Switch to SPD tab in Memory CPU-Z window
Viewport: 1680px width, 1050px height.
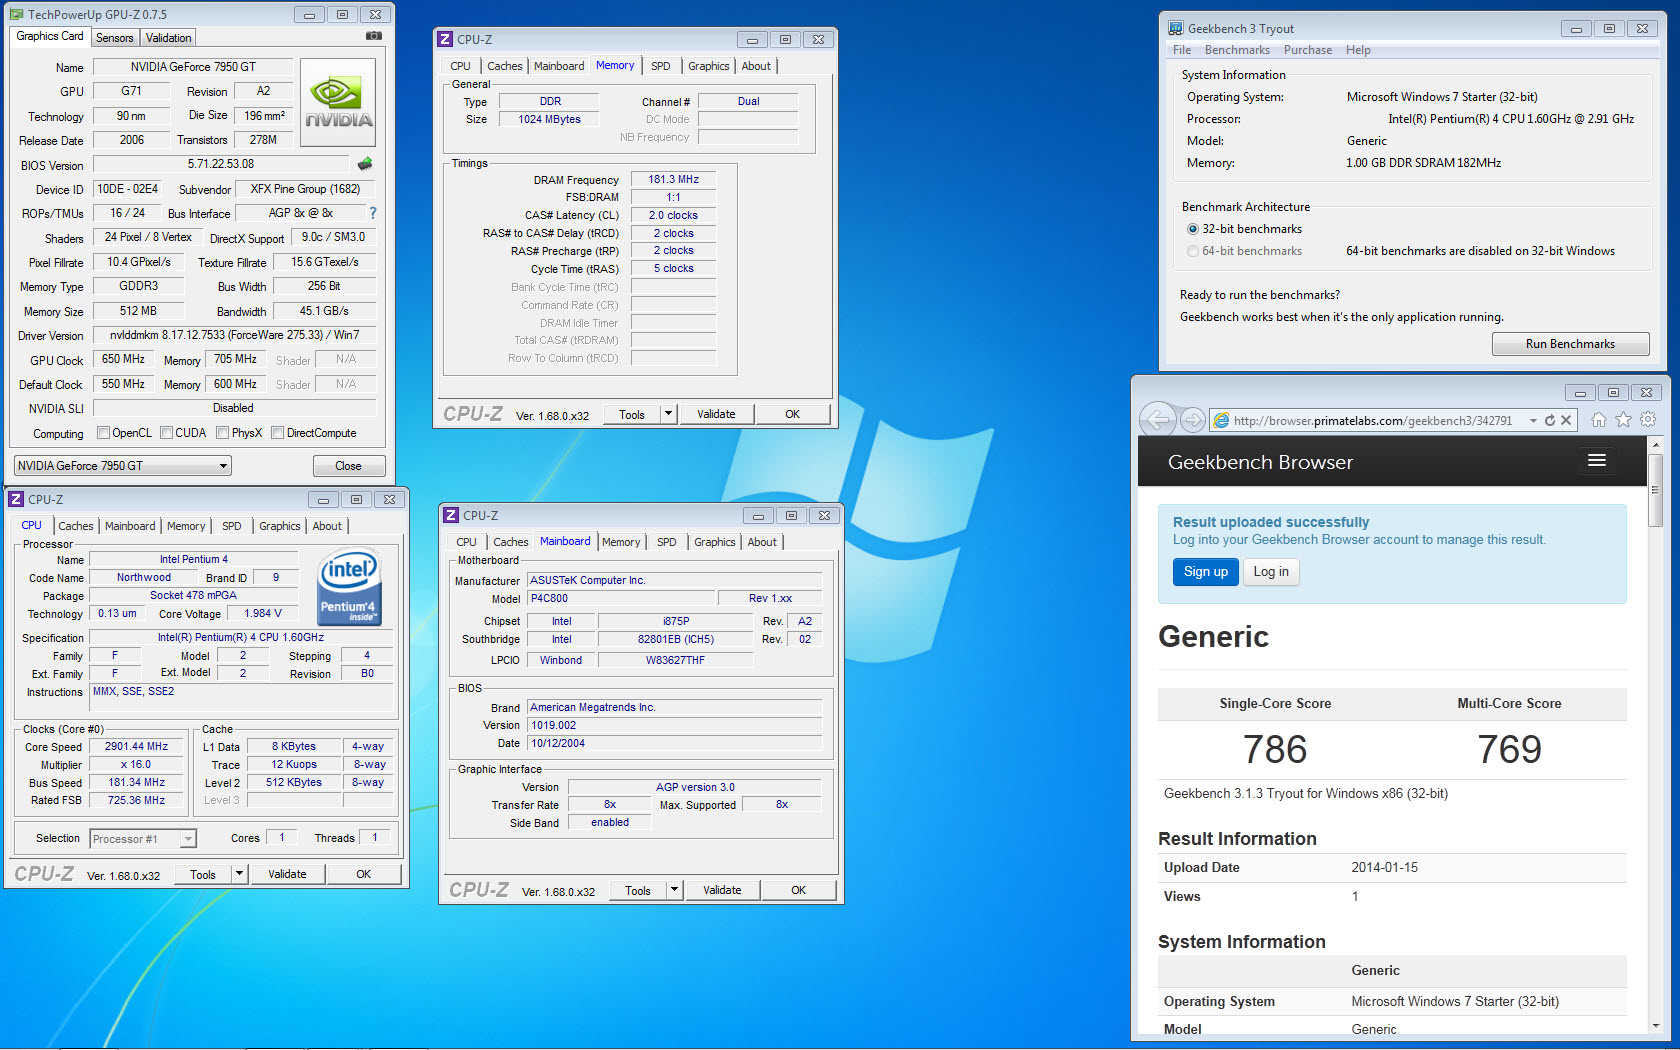[661, 66]
